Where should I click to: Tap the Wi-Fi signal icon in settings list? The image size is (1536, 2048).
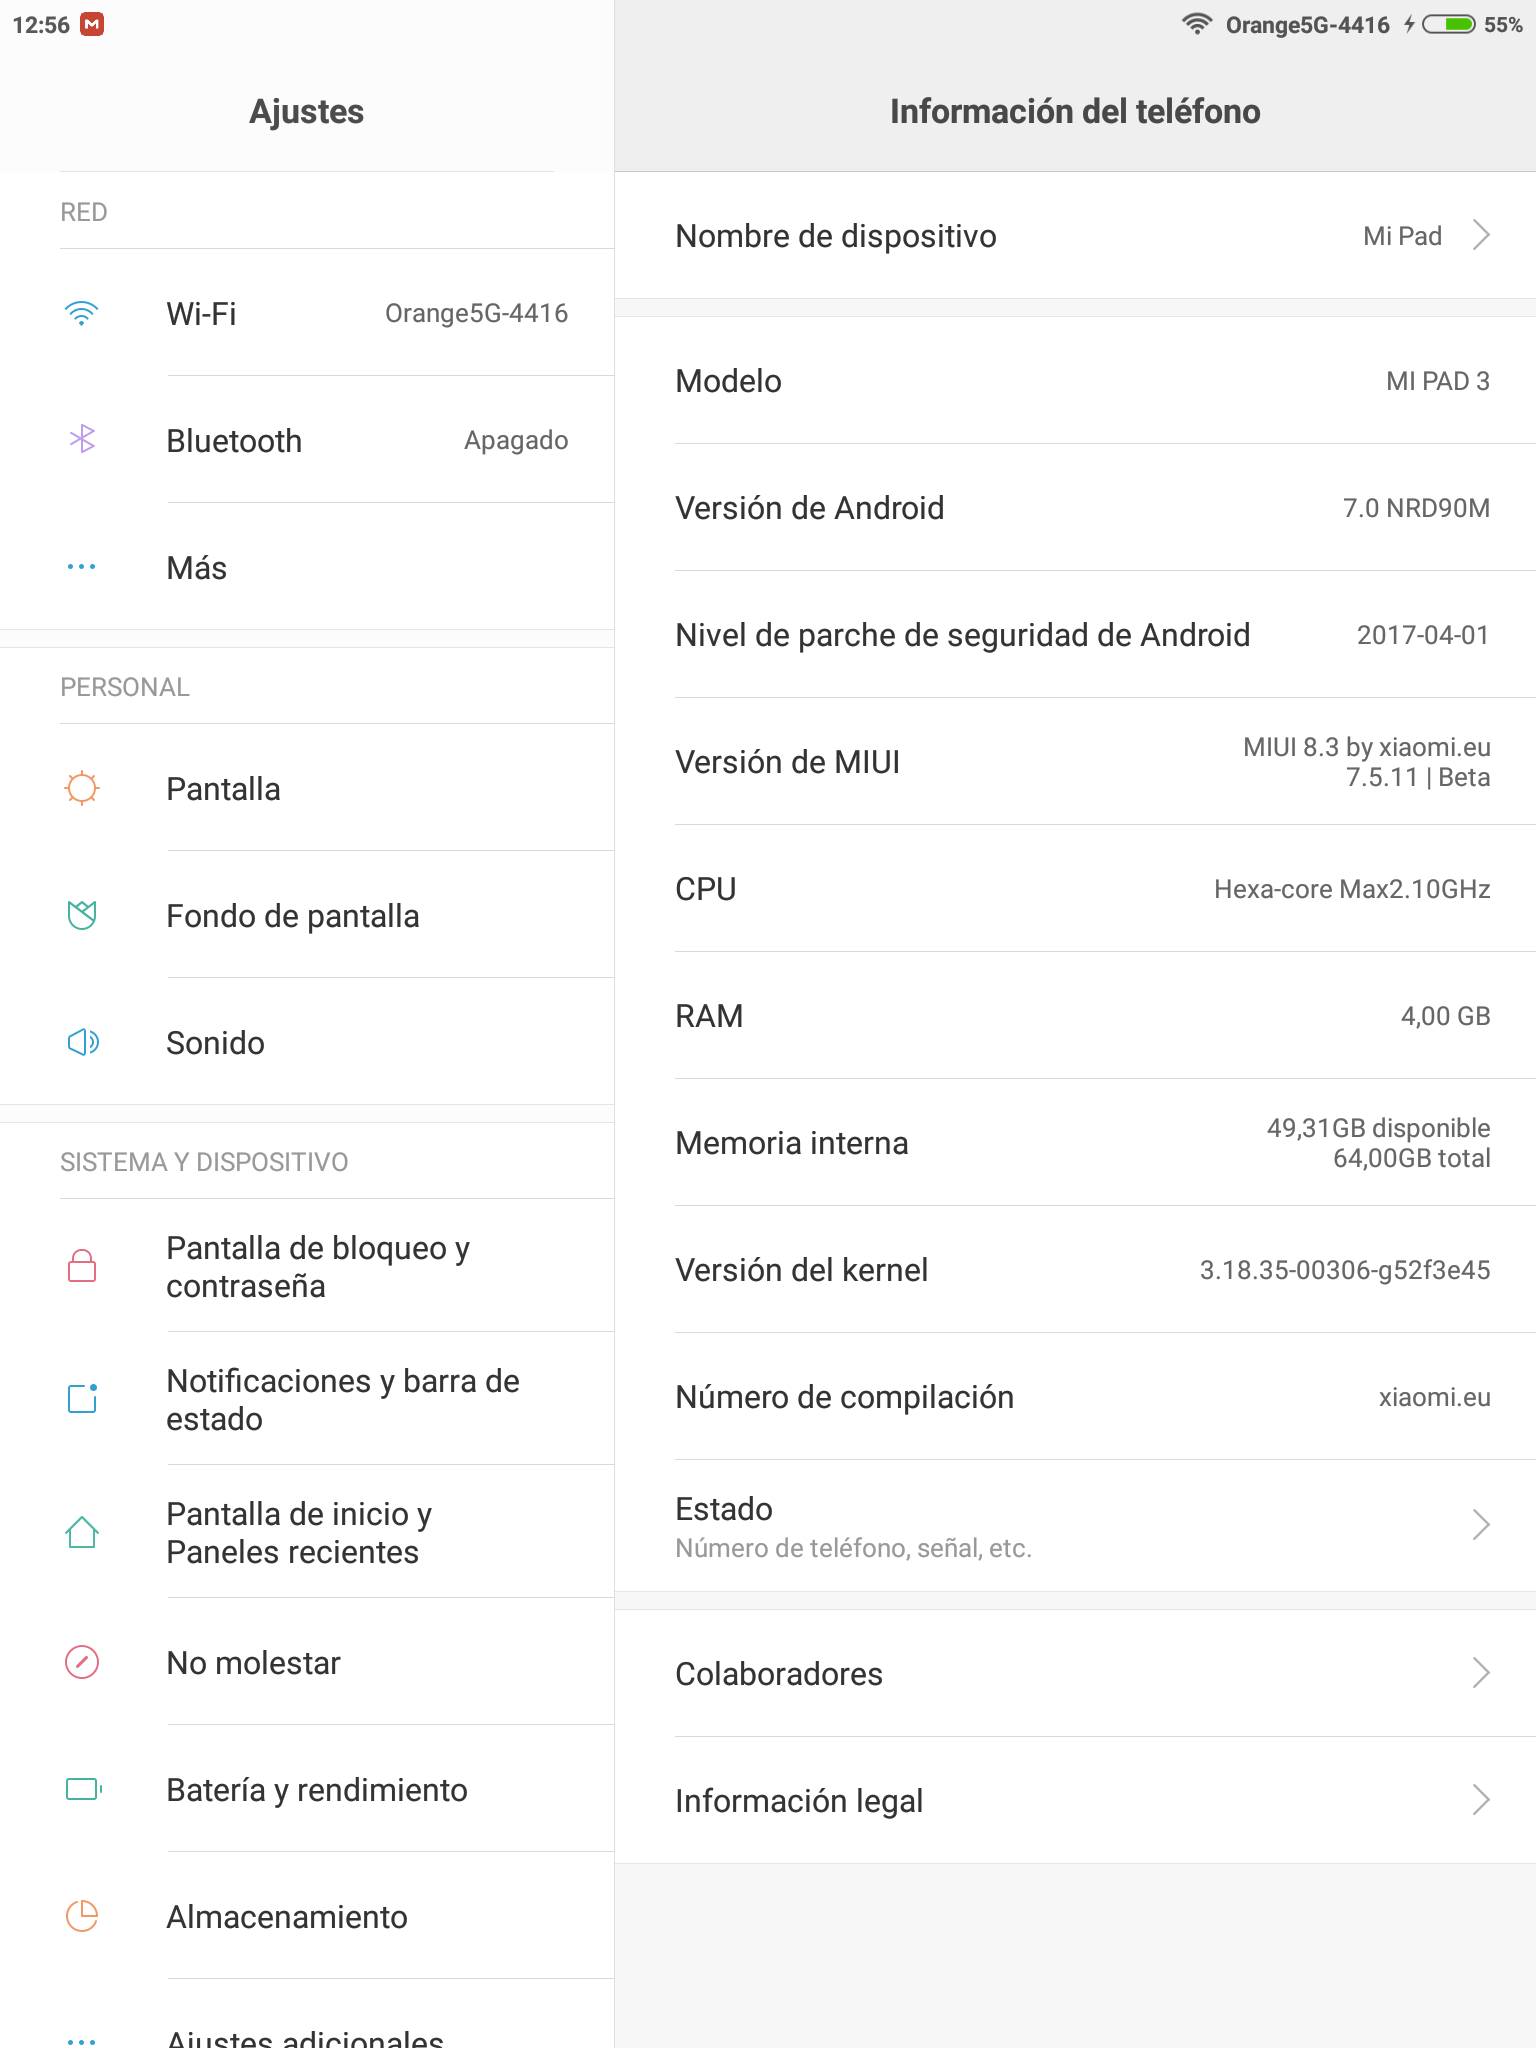[81, 313]
